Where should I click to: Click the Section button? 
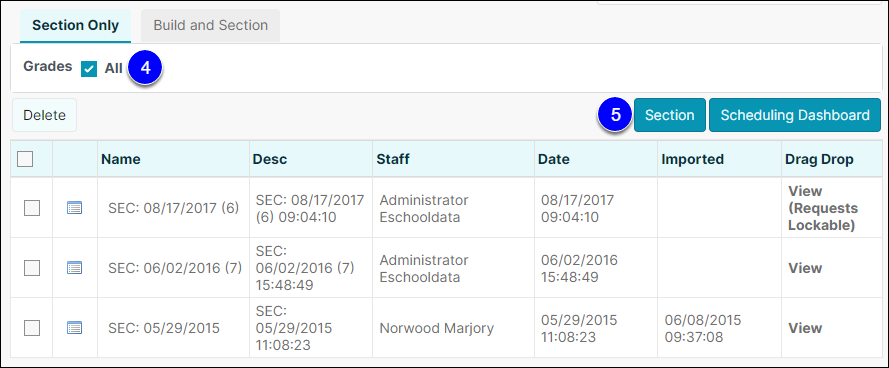[670, 115]
